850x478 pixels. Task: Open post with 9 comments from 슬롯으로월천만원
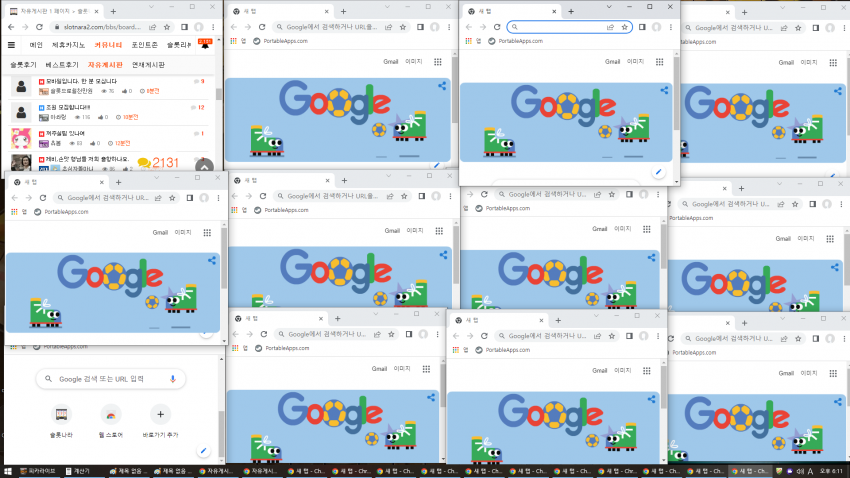pyautogui.click(x=81, y=81)
